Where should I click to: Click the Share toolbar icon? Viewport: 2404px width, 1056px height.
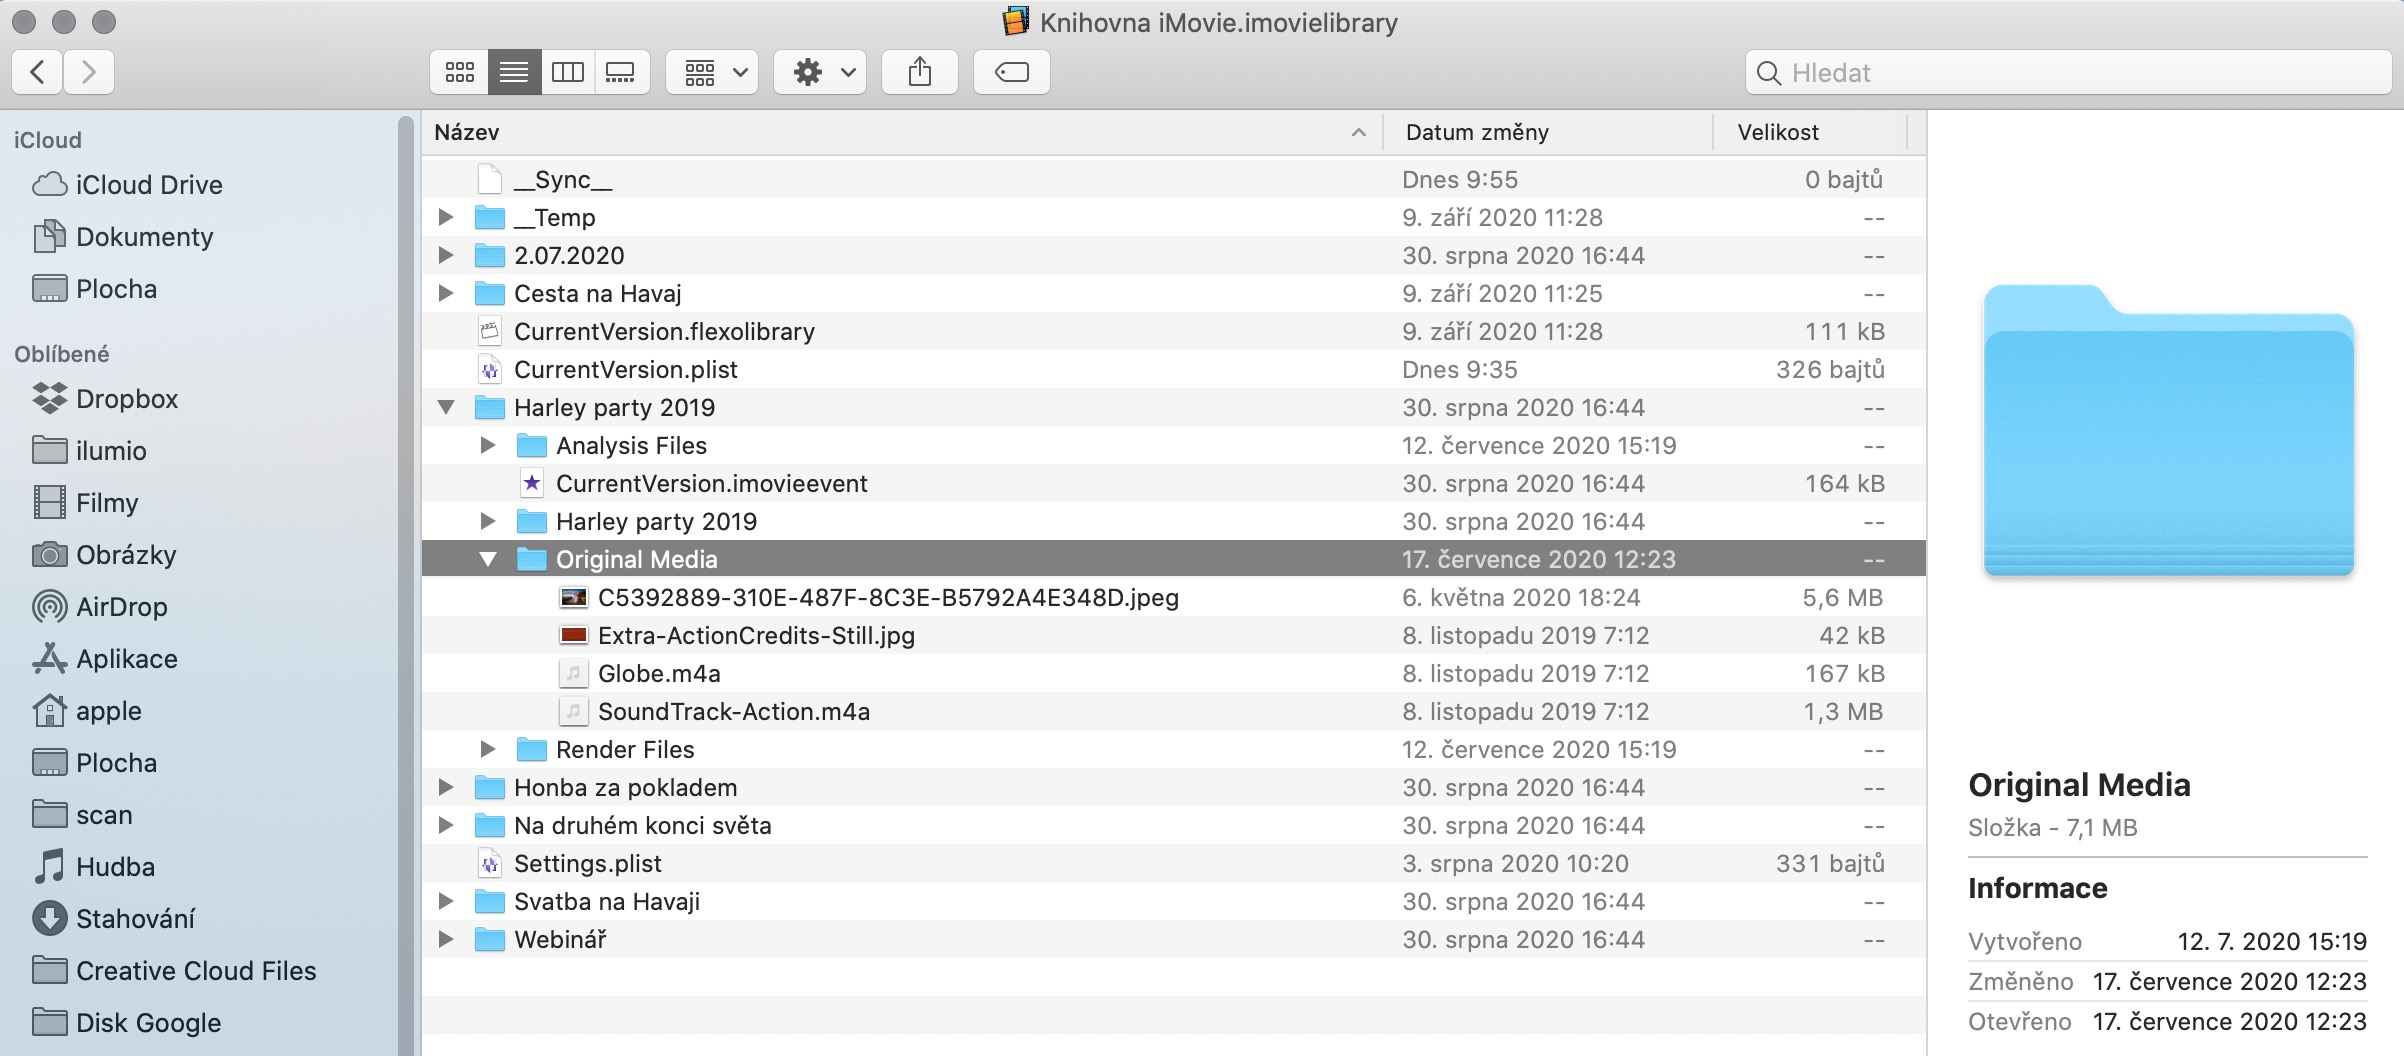[920, 72]
